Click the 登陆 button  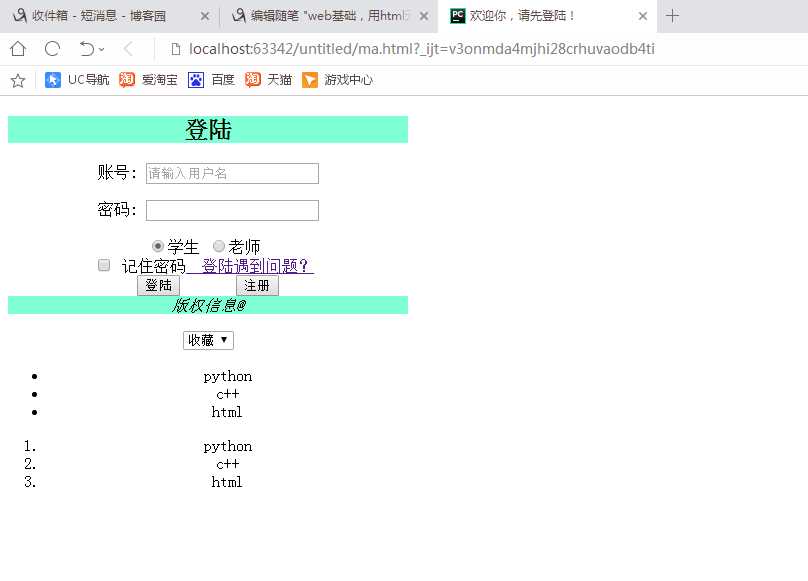click(158, 285)
